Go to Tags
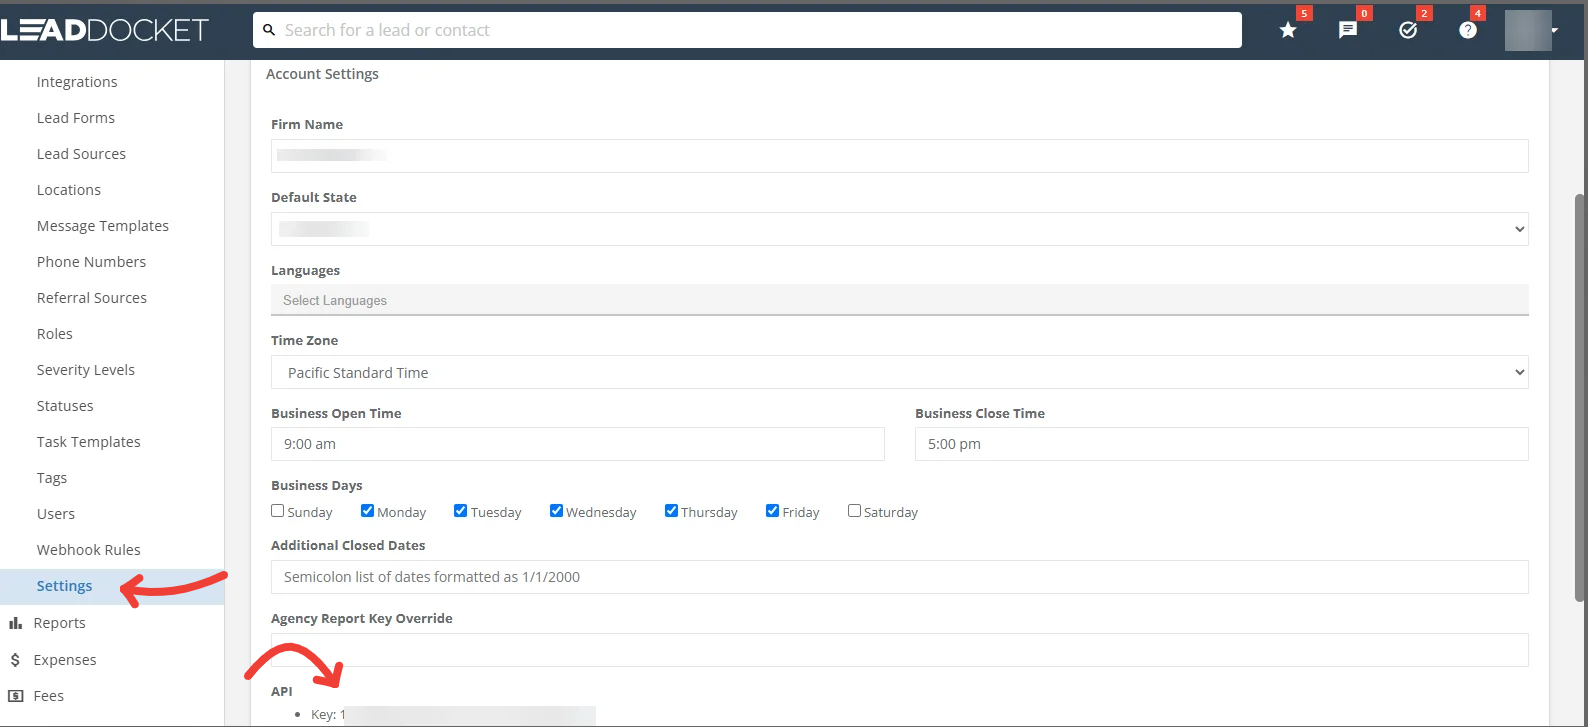1588x727 pixels. point(52,478)
